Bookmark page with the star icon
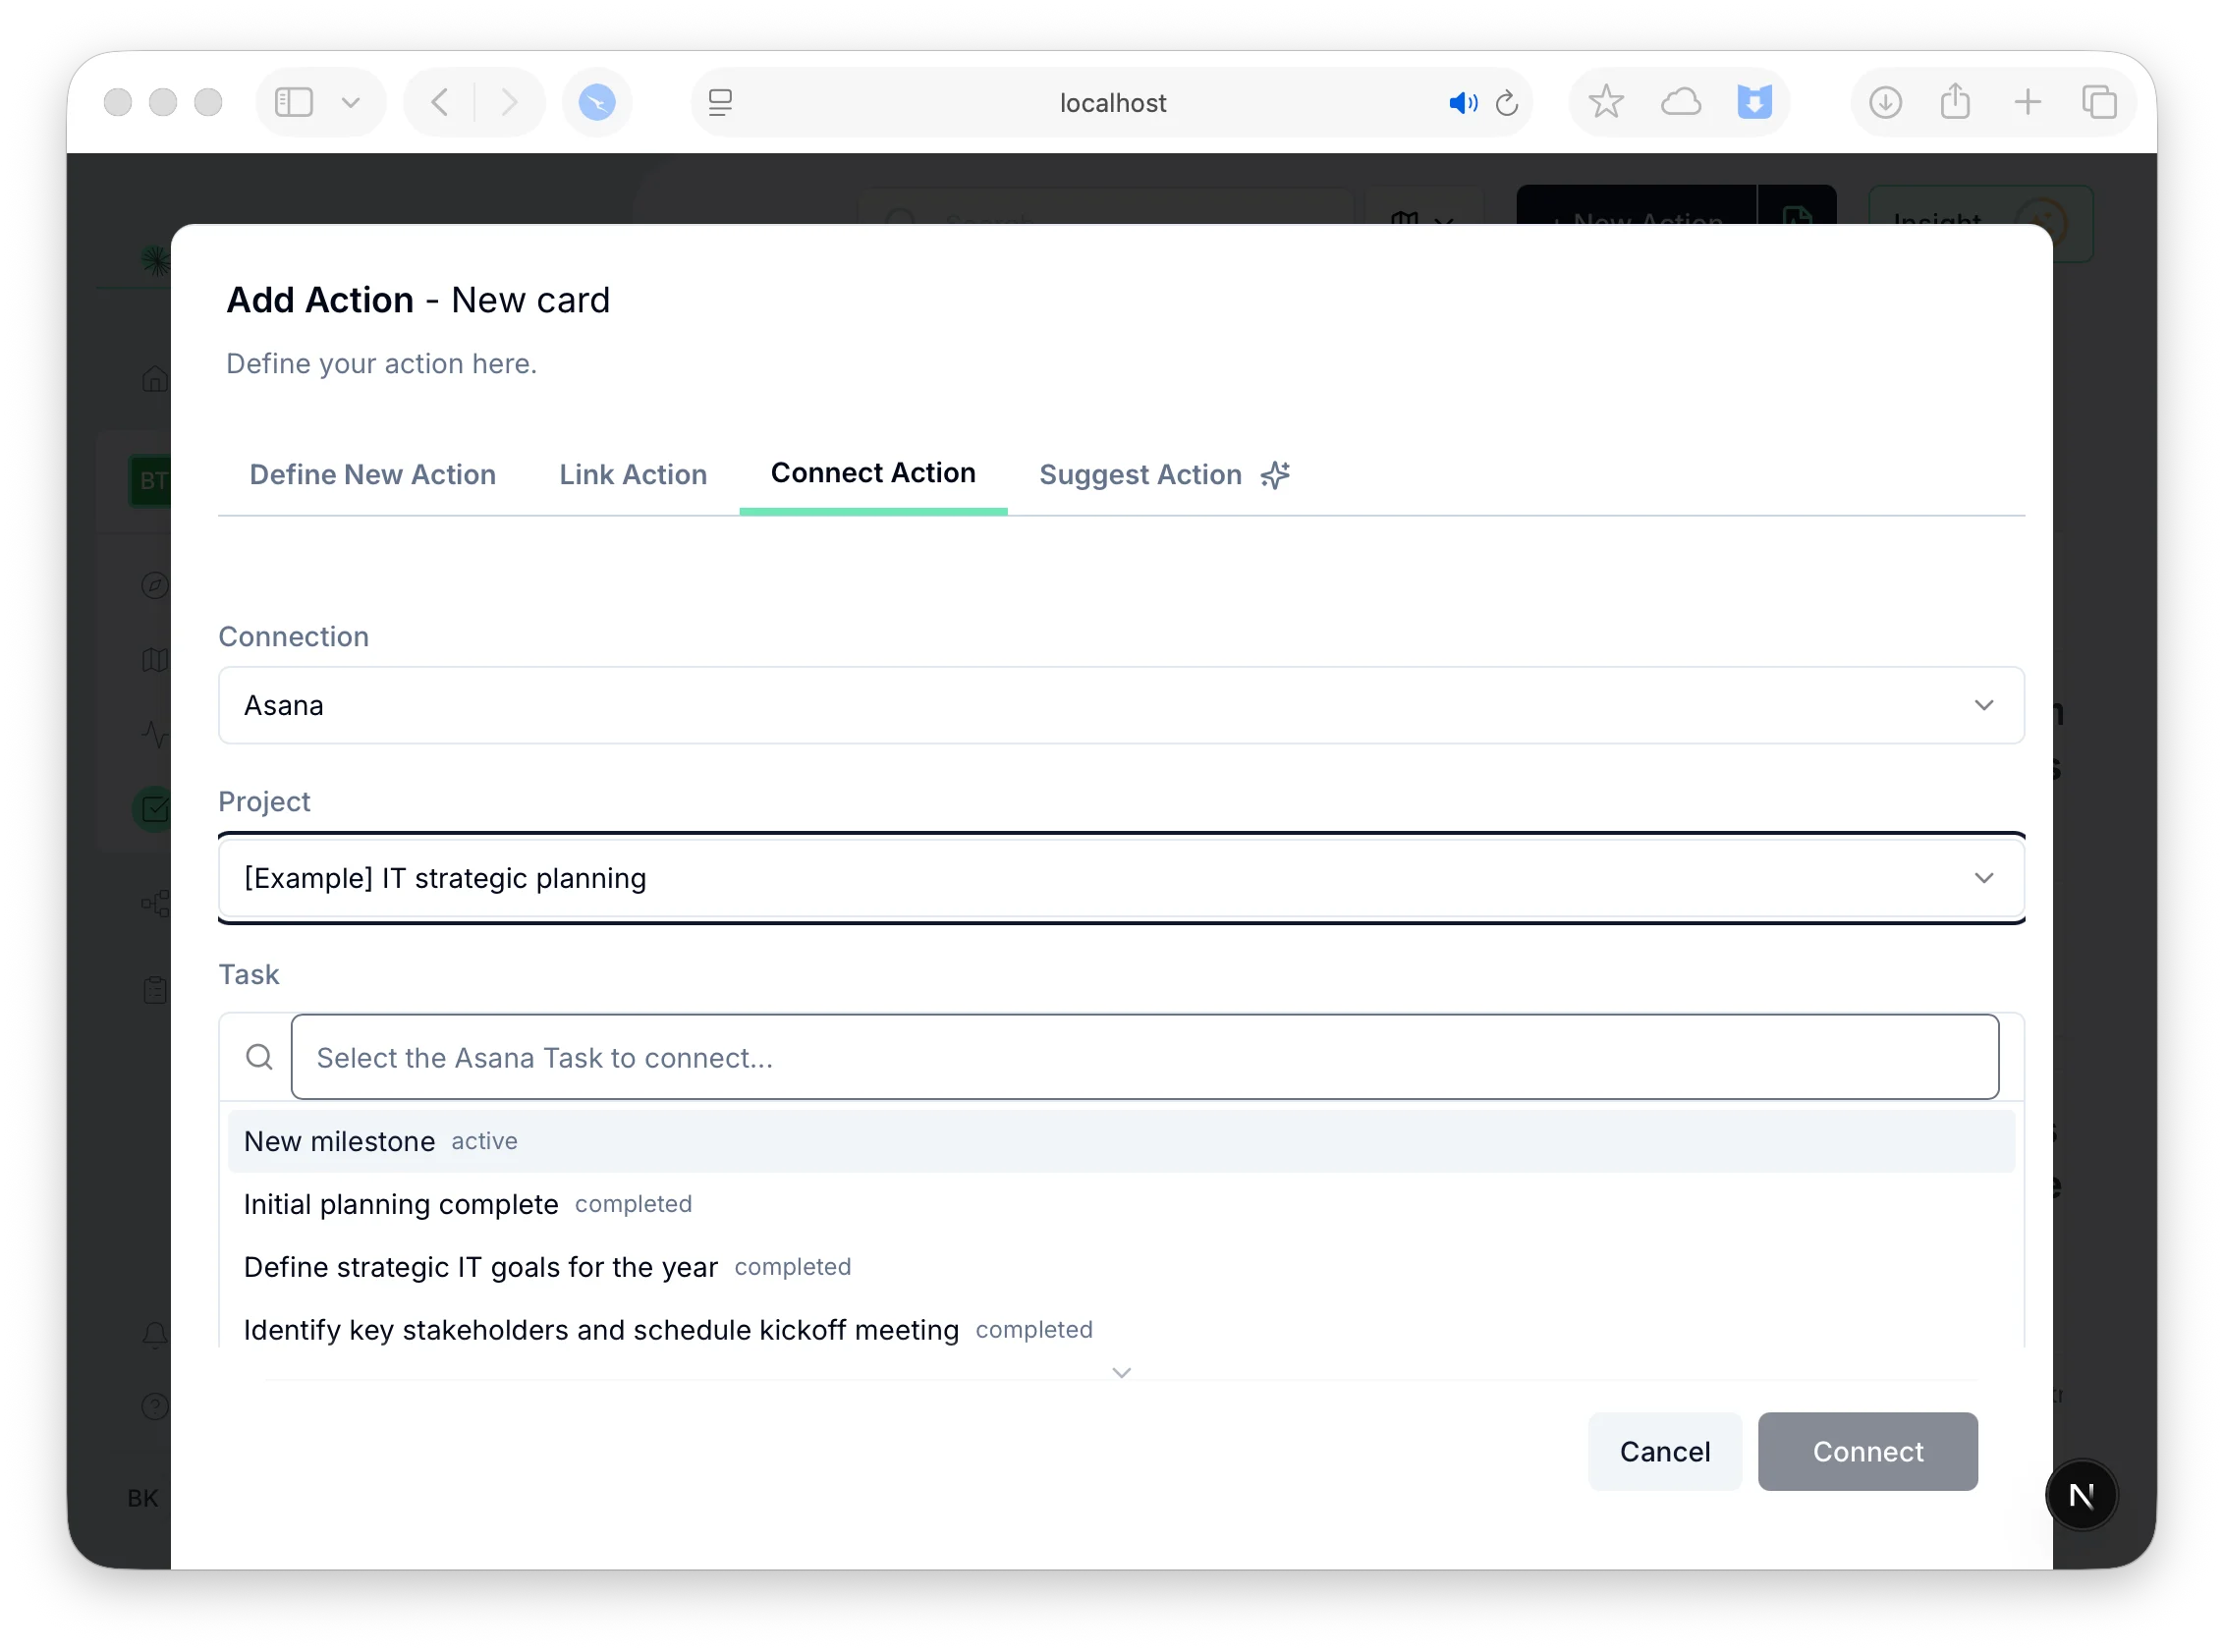The width and height of the screenshot is (2224, 1652). 1606,102
